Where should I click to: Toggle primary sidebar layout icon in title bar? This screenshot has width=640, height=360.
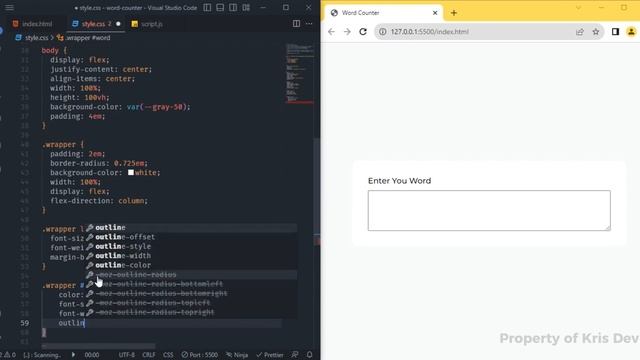(x=207, y=7)
